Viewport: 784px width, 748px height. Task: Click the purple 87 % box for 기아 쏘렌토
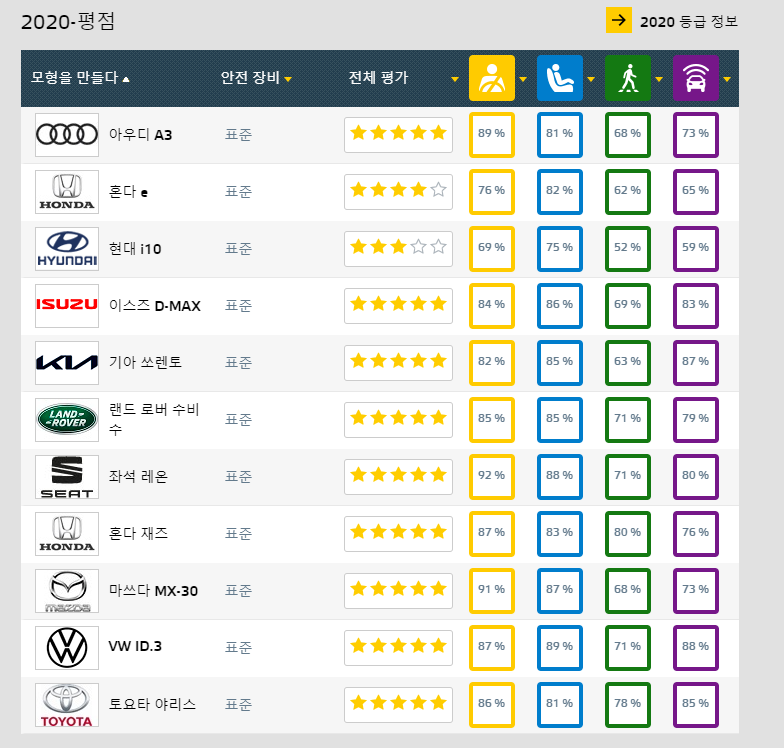click(x=696, y=363)
